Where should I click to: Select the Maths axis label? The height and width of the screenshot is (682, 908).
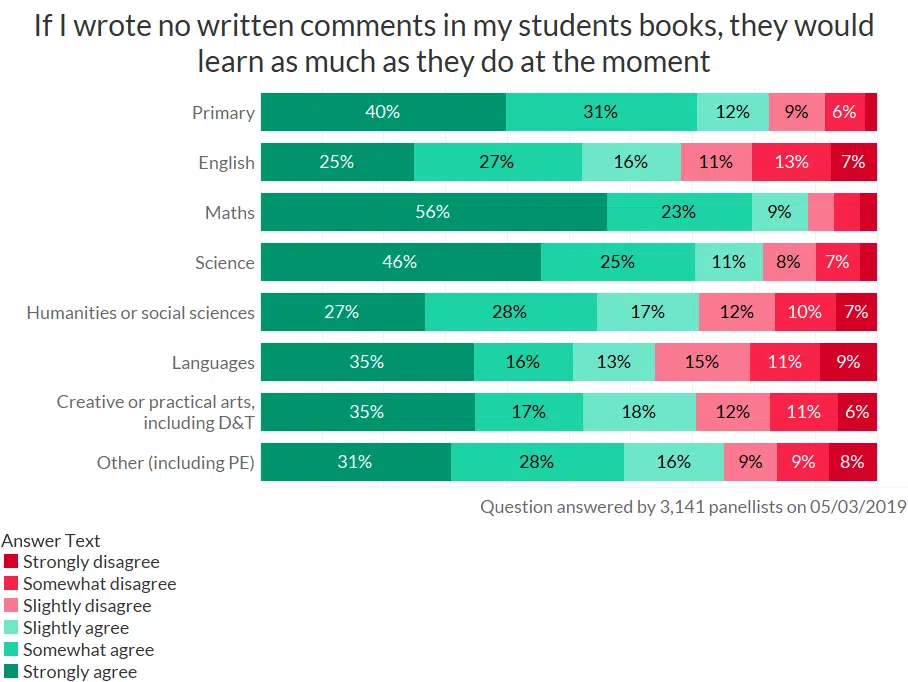point(230,213)
